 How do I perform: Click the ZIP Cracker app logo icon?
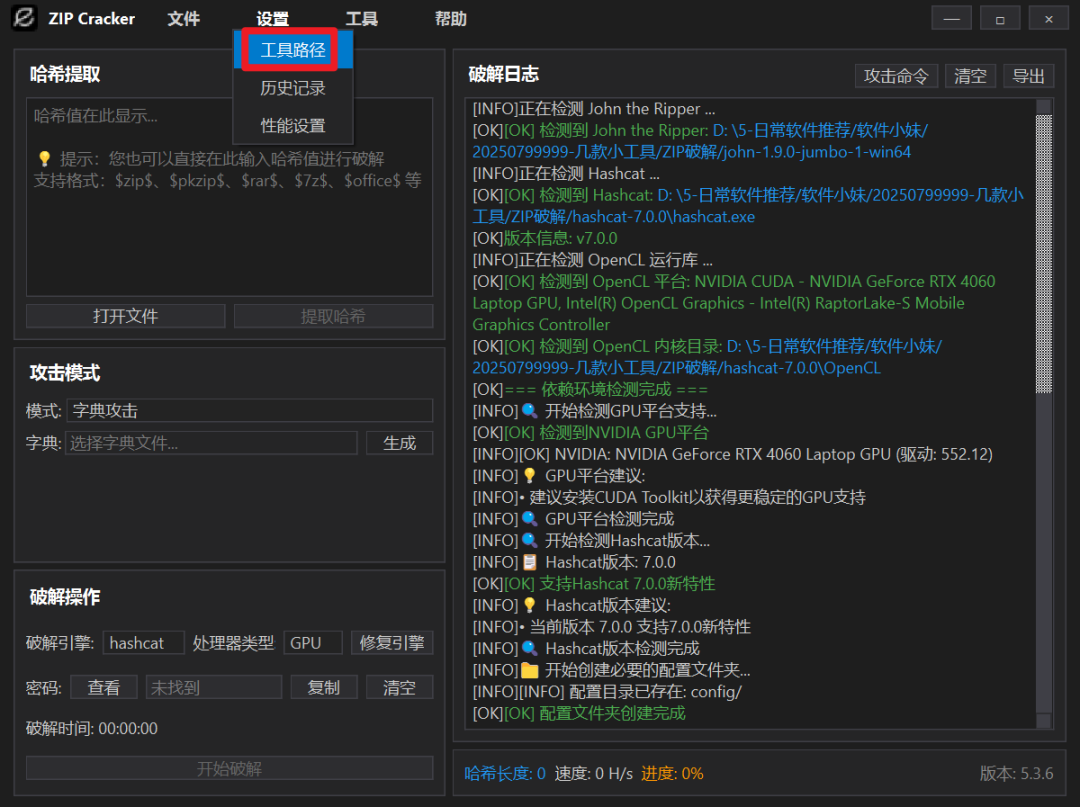(x=24, y=18)
